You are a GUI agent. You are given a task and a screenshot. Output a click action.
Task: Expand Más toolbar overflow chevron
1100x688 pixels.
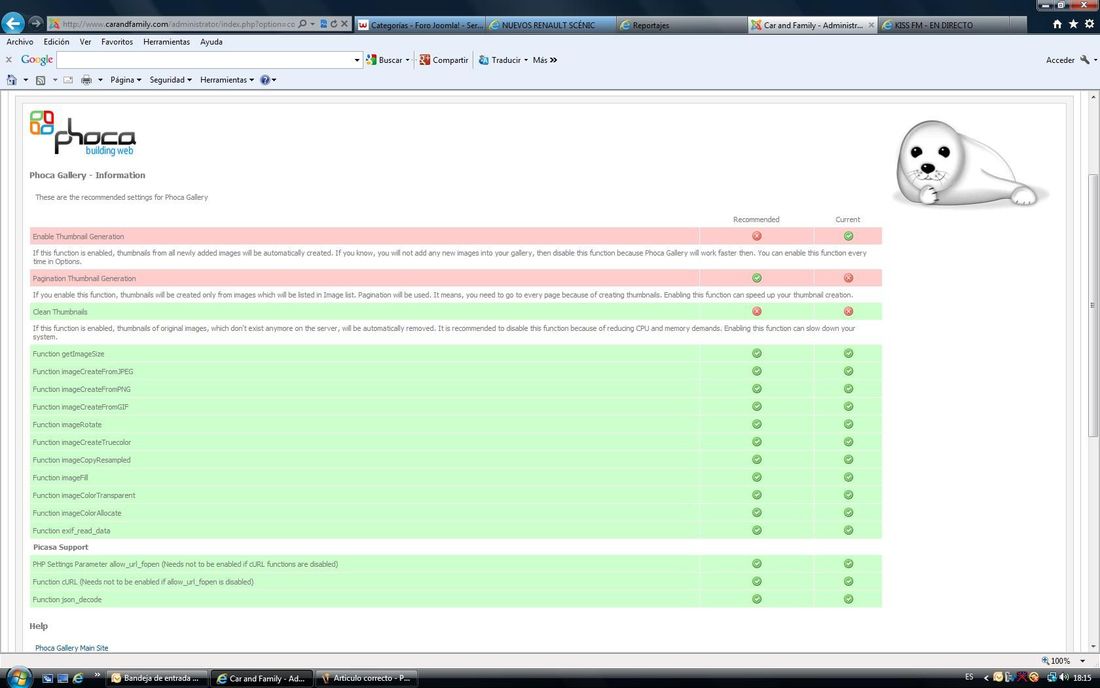click(554, 60)
